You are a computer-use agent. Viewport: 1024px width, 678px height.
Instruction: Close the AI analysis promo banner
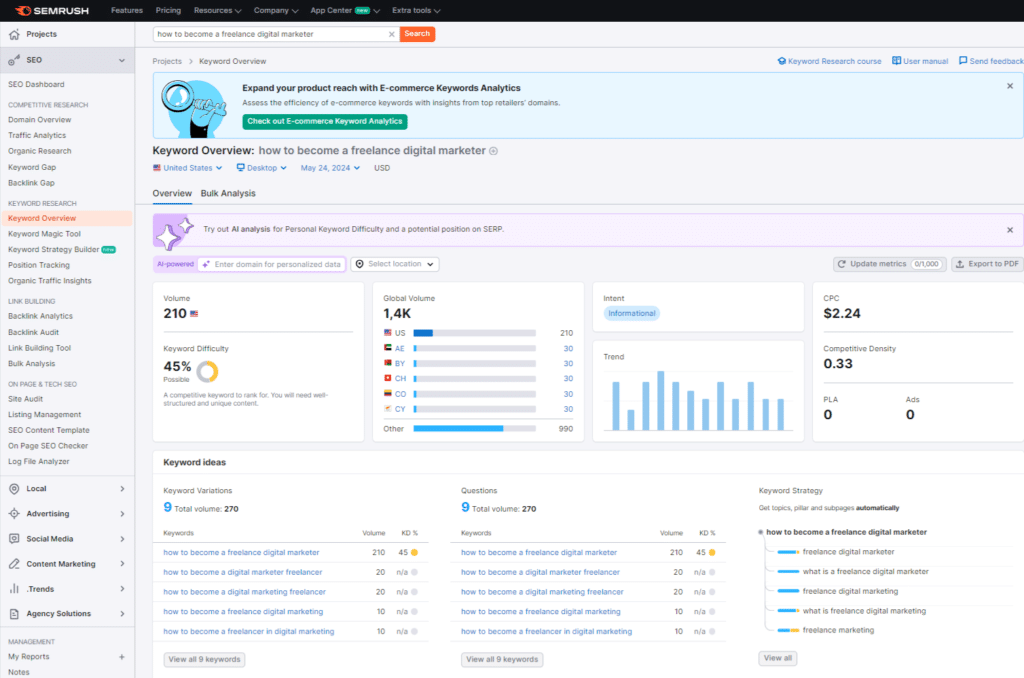coord(1009,229)
